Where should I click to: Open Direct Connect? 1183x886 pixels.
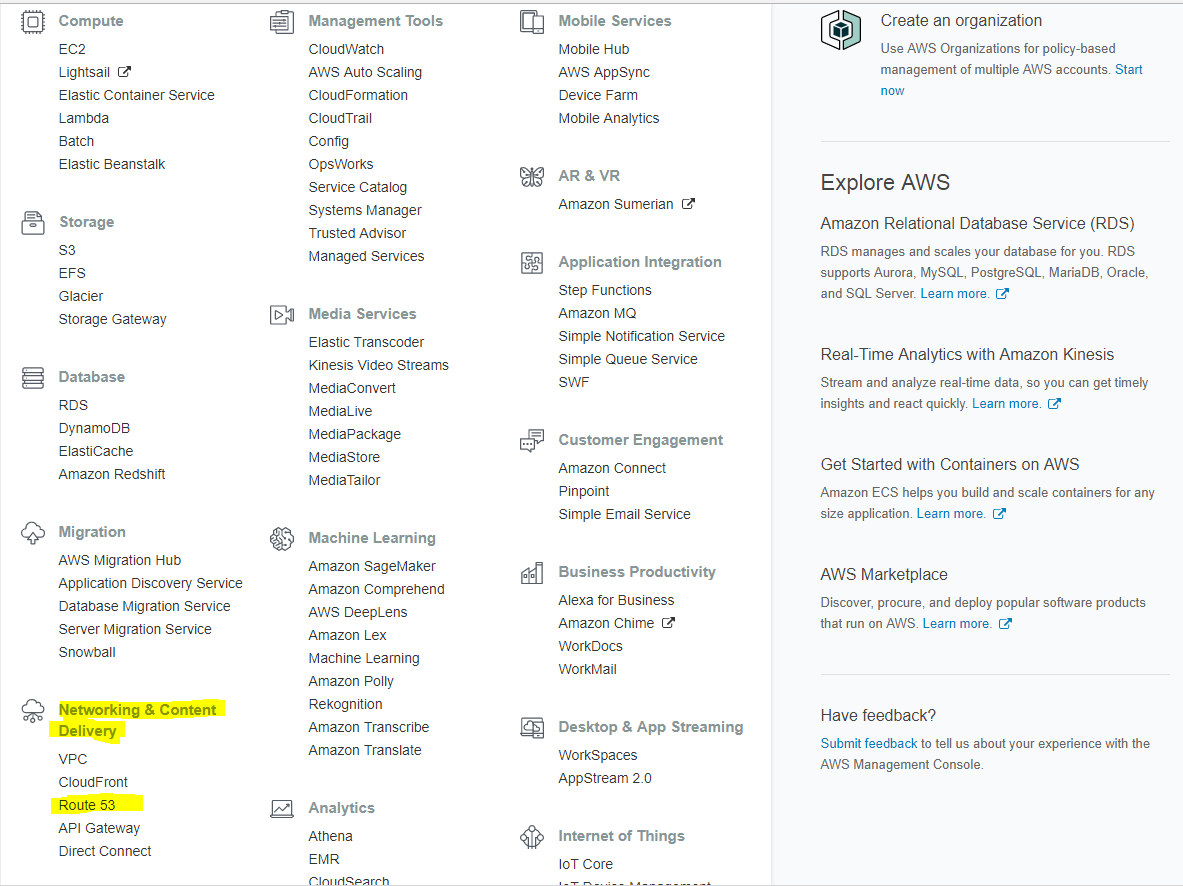[105, 851]
